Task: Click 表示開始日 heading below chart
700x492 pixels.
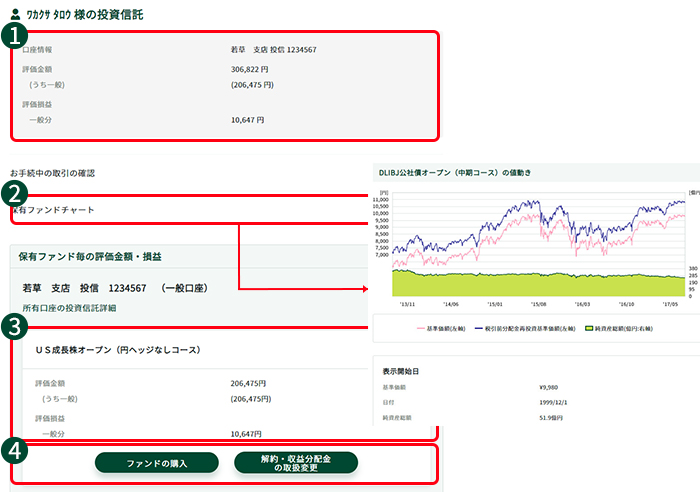Action: coord(400,371)
